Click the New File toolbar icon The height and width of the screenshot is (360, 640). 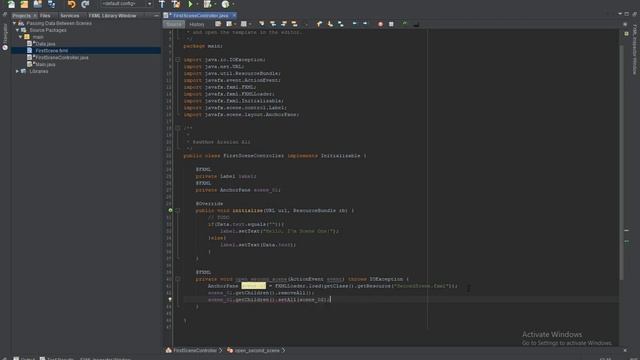pyautogui.click(x=11, y=4)
